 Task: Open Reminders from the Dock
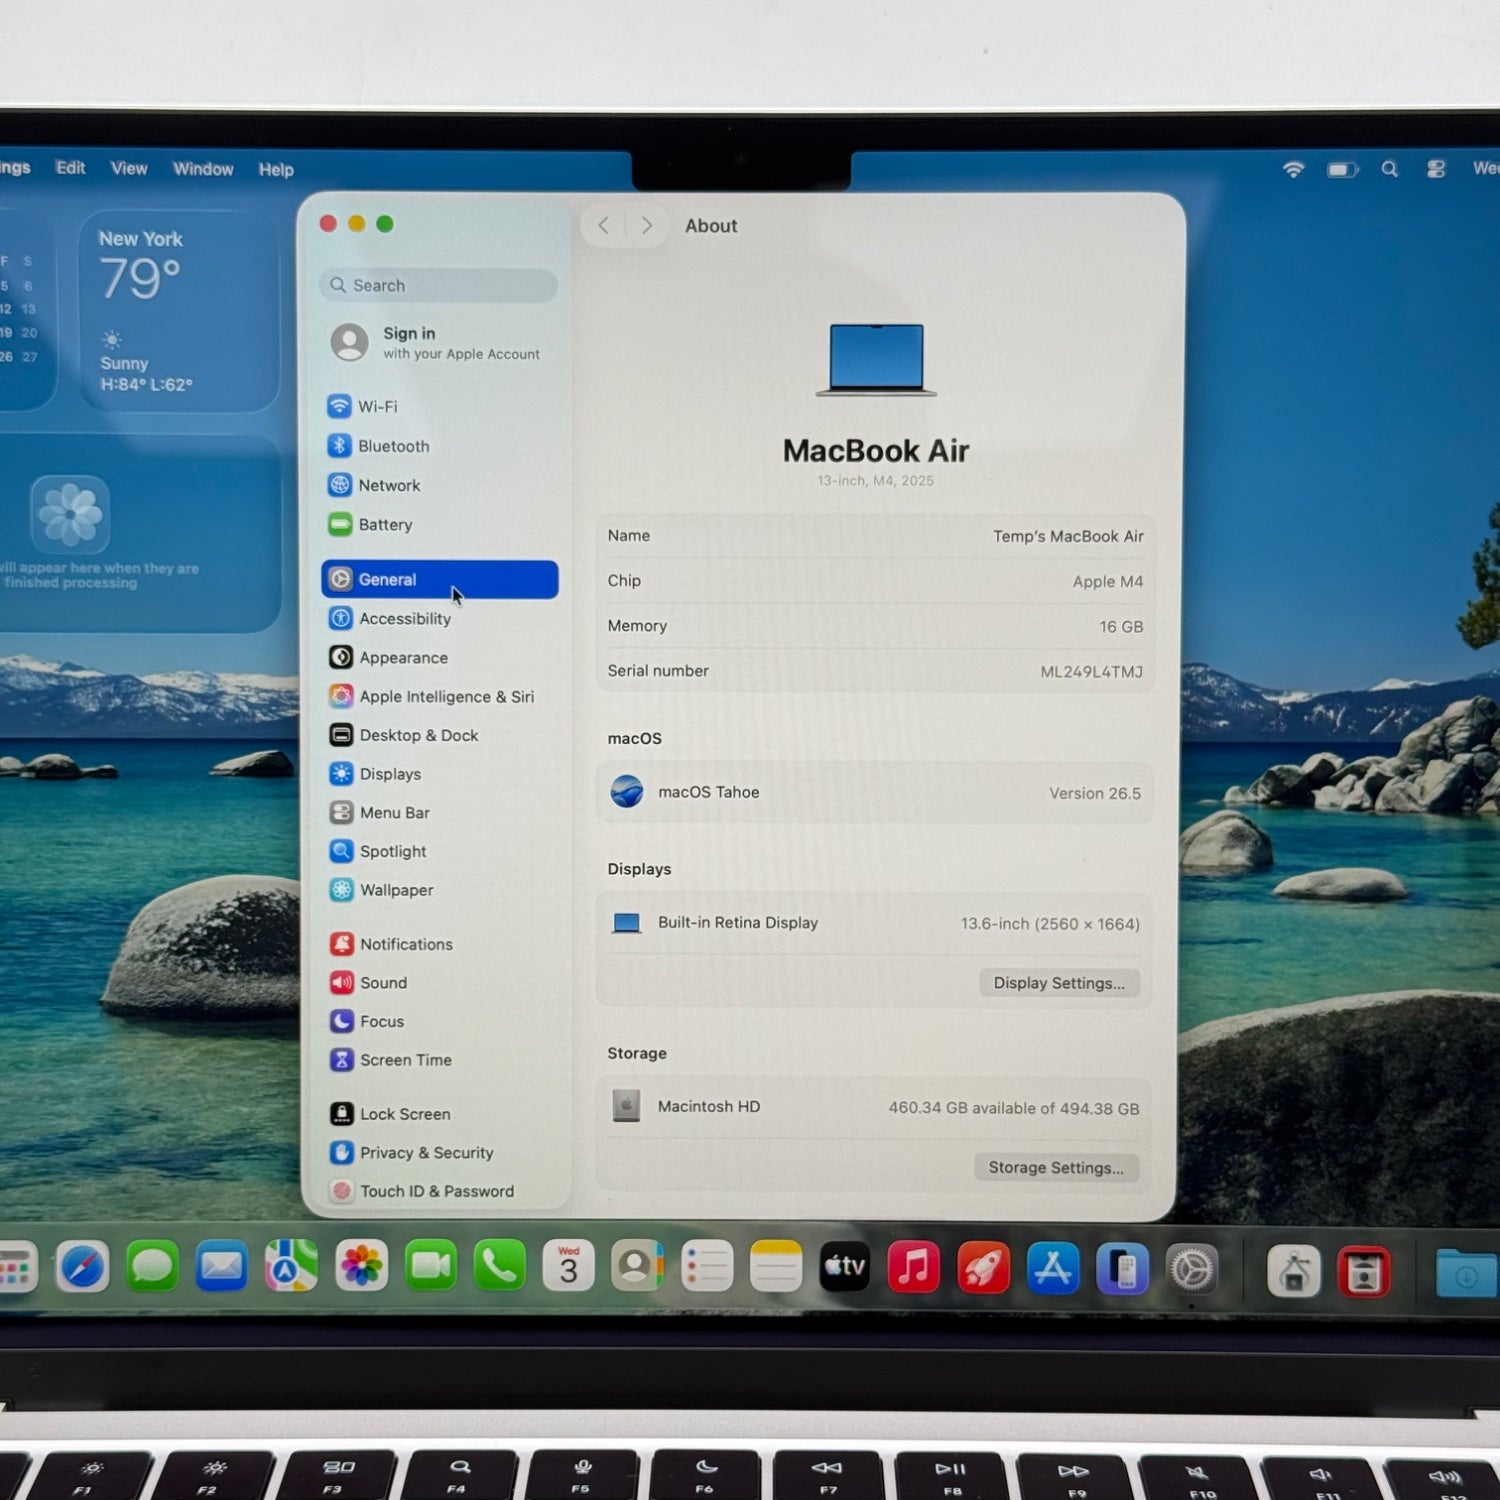click(x=707, y=1267)
